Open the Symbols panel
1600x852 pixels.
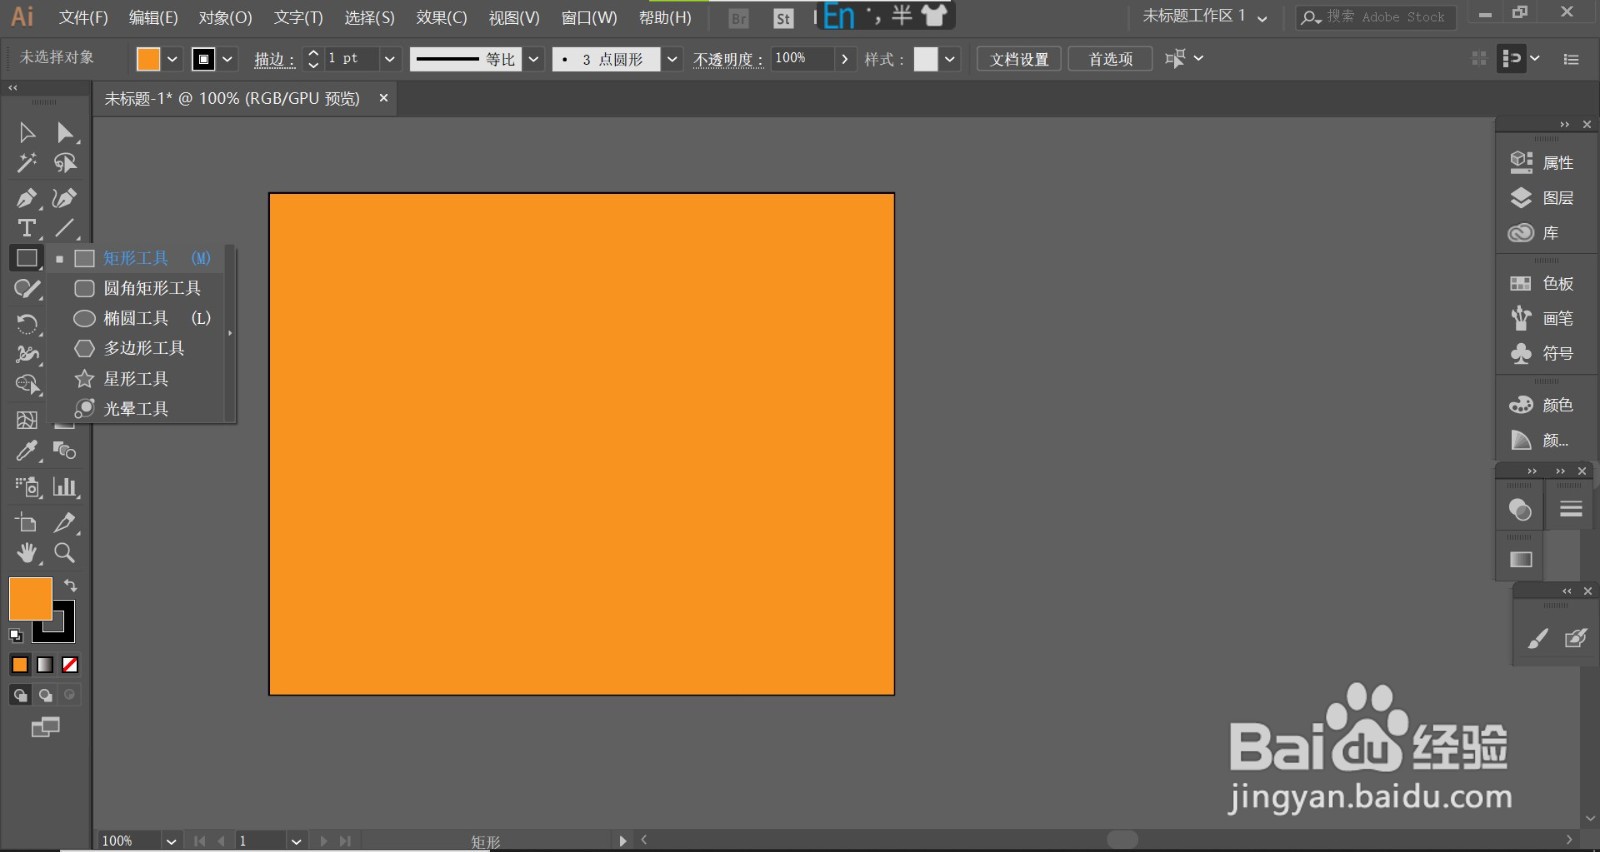(x=1542, y=354)
